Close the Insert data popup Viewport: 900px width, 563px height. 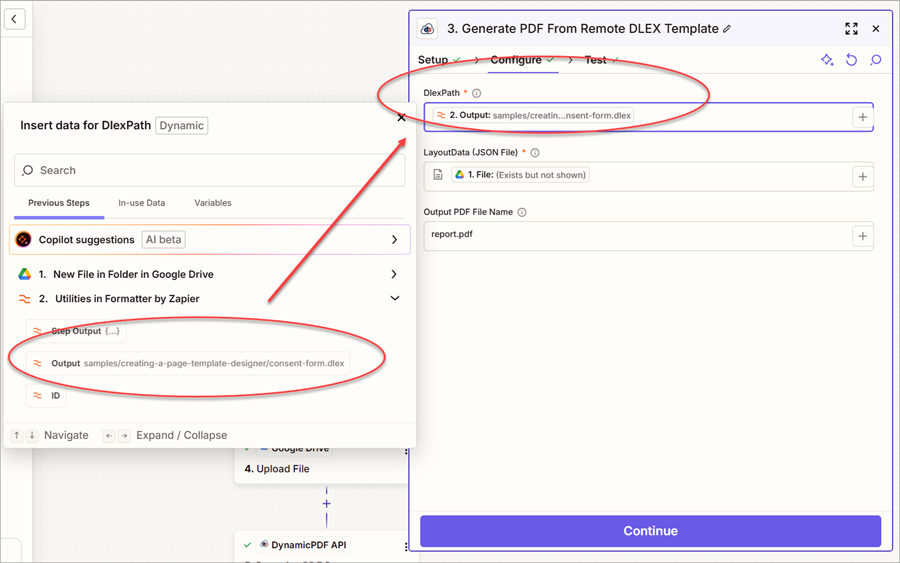(x=401, y=118)
